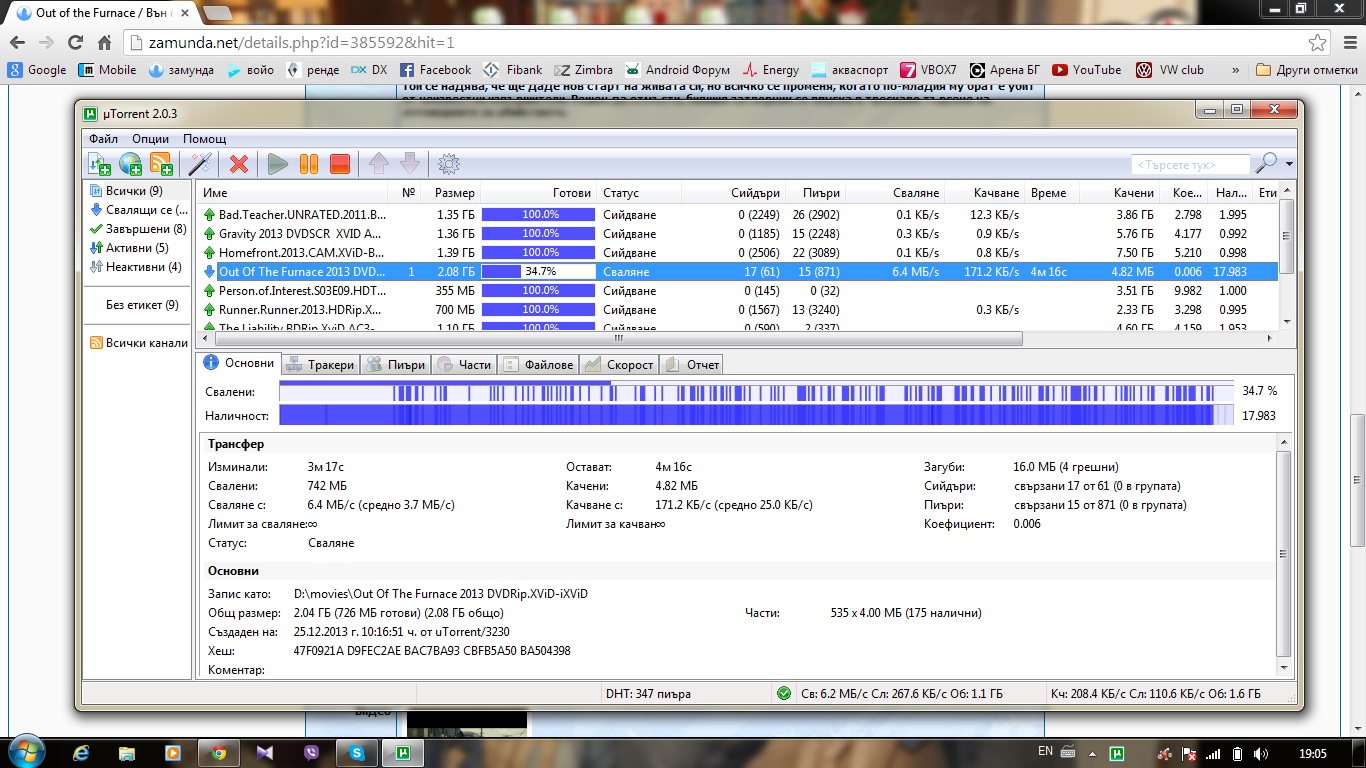Select the Bad.Teacher.UNRATED.2011 torrent row

(x=302, y=215)
